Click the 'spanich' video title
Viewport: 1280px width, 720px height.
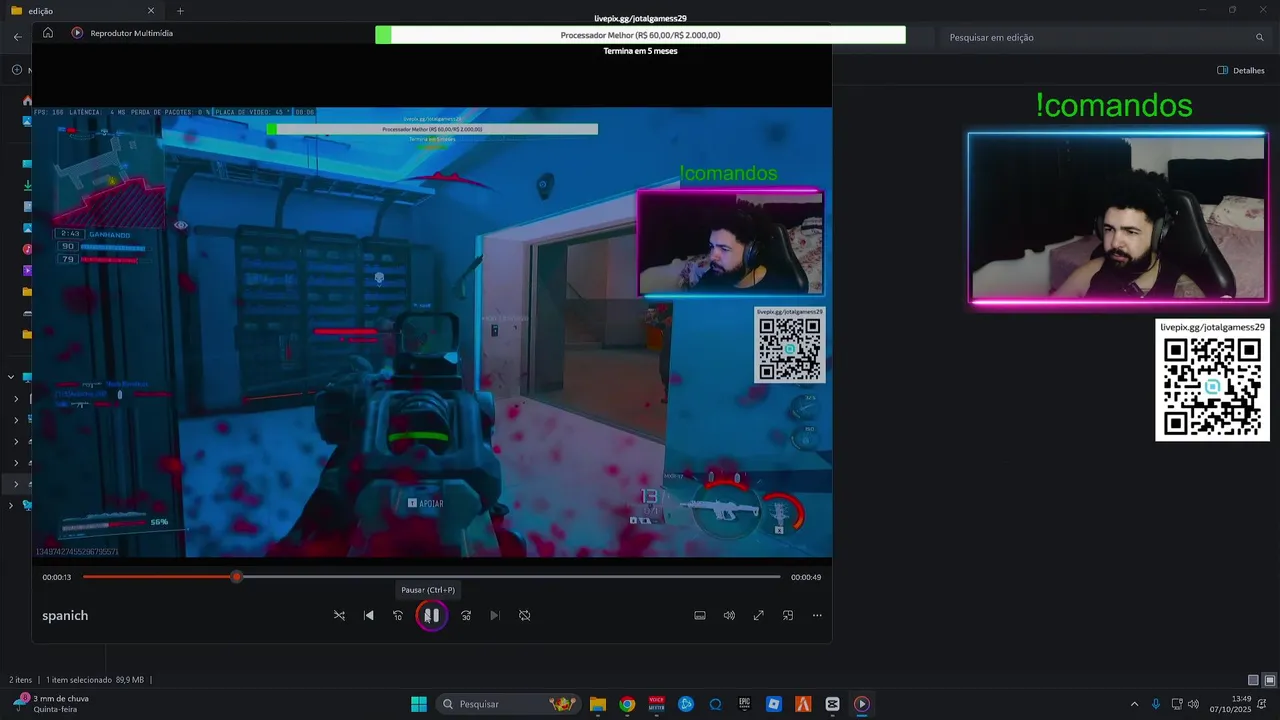point(65,616)
